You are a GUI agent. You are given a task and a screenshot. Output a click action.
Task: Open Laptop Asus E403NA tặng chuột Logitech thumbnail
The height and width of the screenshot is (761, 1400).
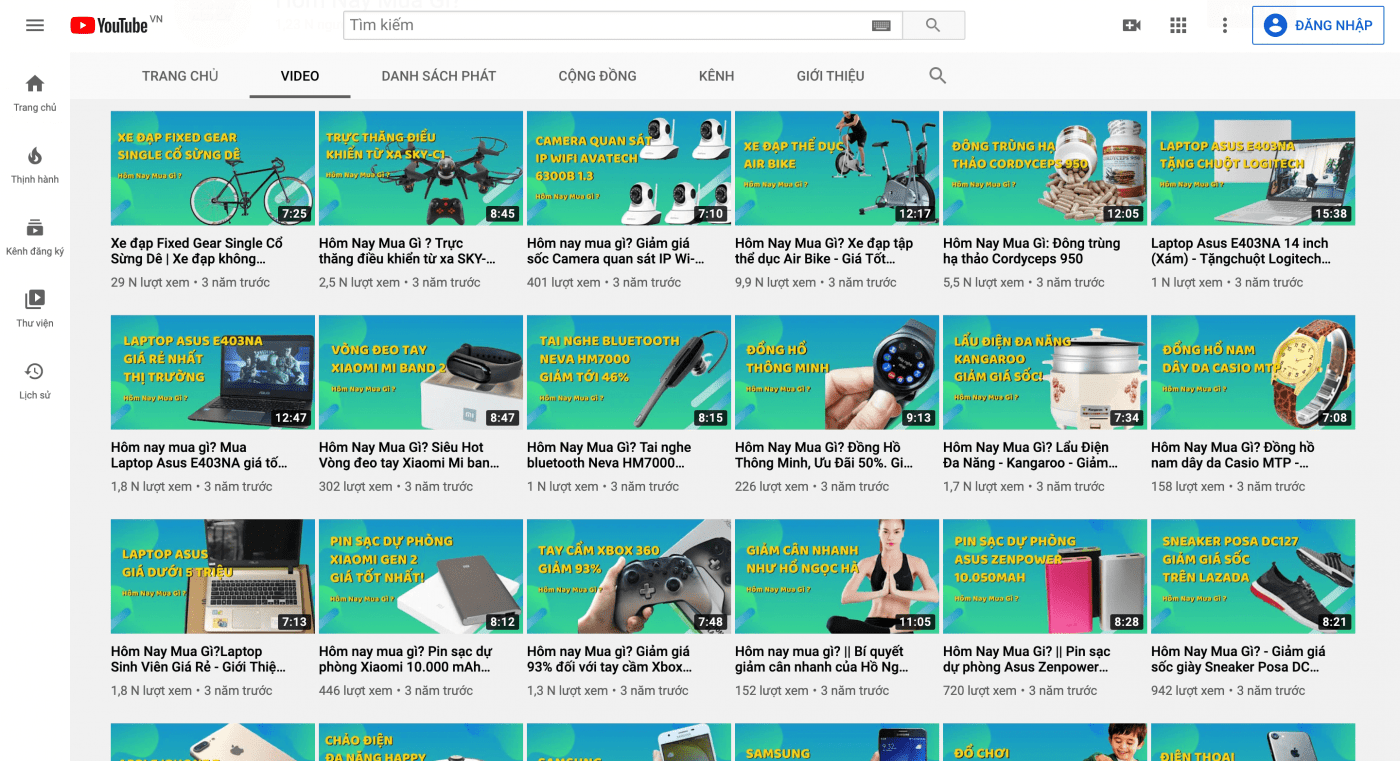pos(1253,168)
